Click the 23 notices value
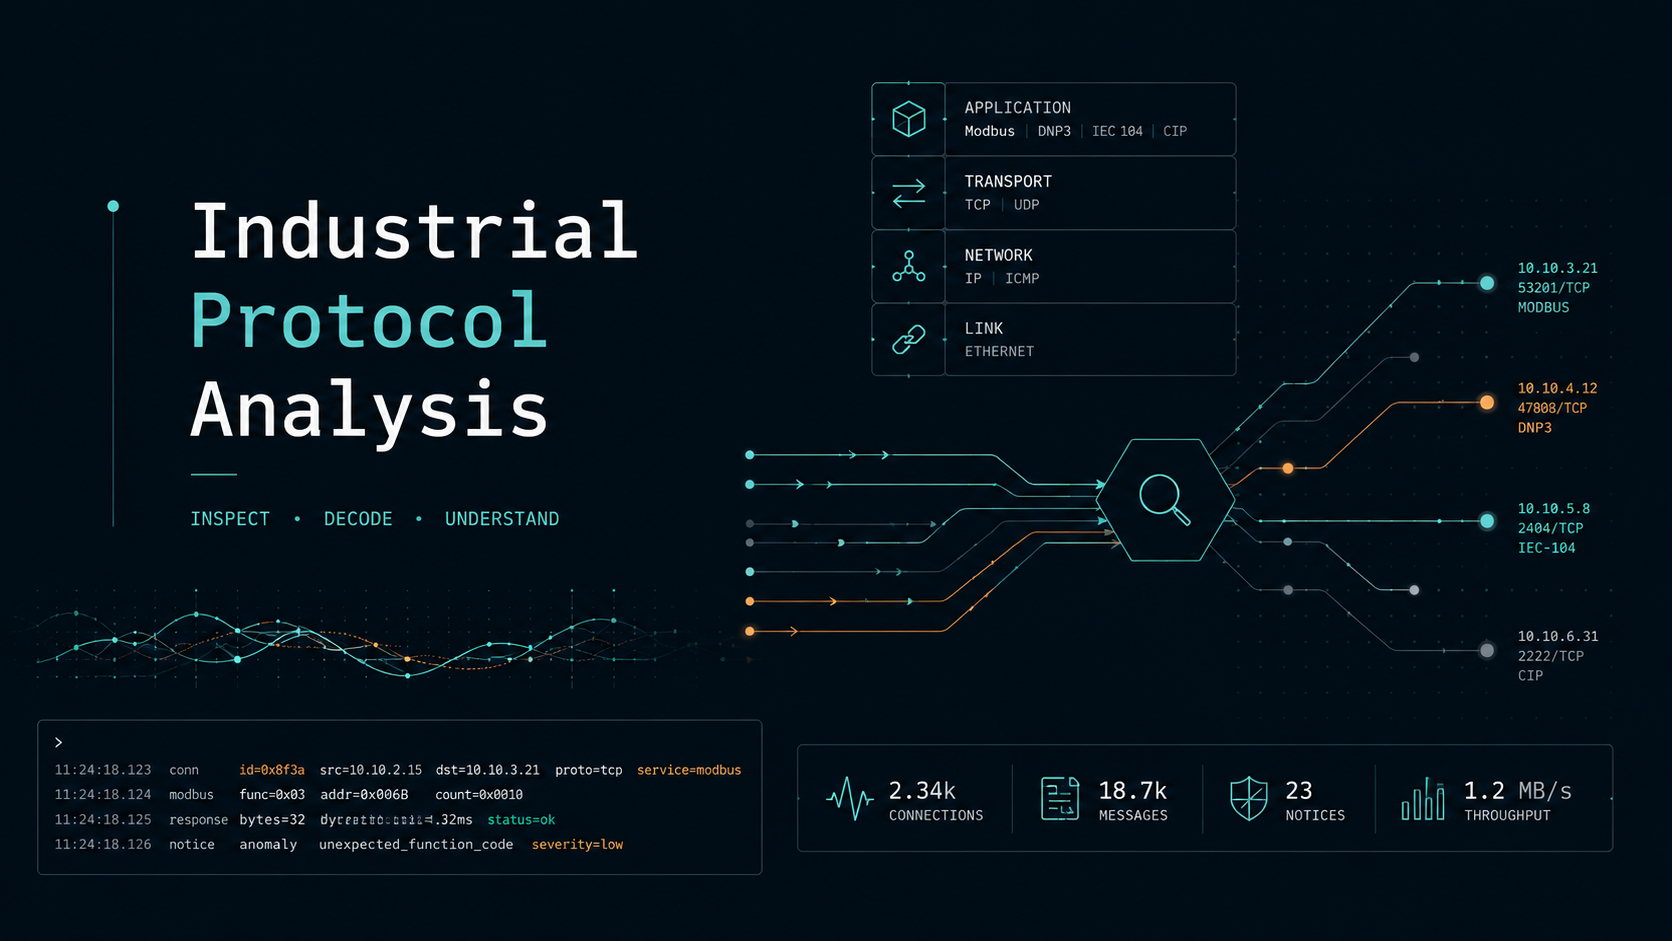The height and width of the screenshot is (941, 1672). click(x=1299, y=791)
